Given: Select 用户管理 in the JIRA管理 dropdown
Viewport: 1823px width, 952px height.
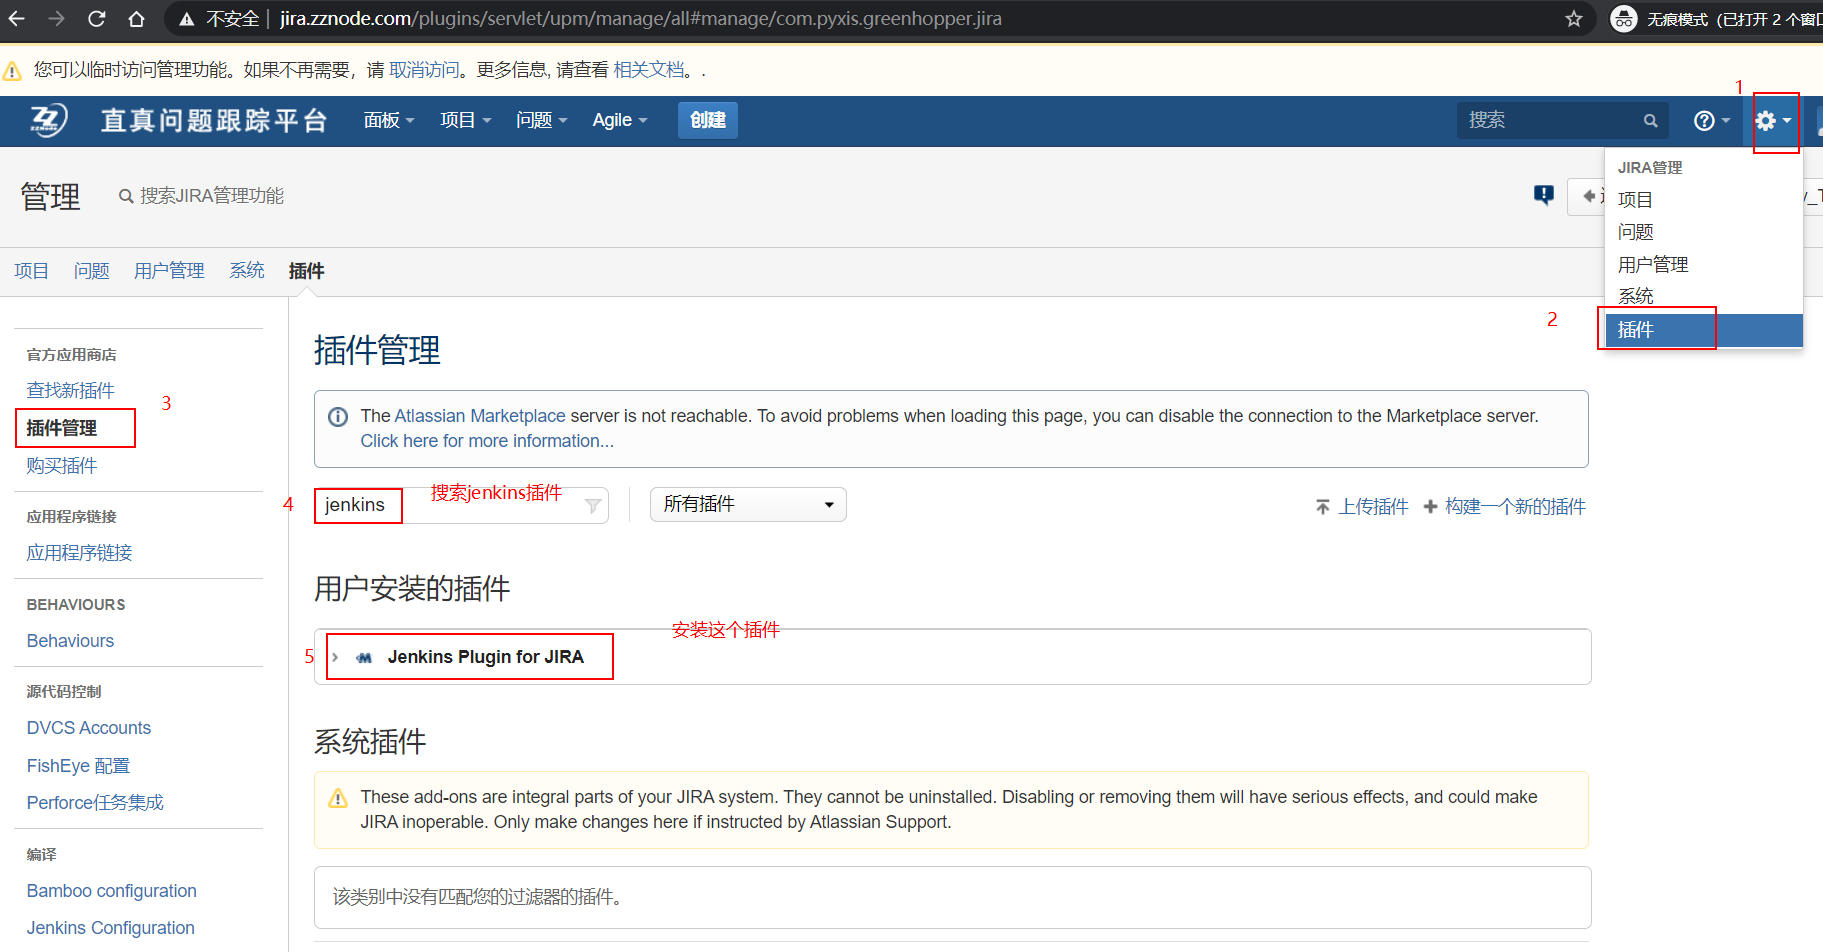Looking at the screenshot, I should (1703, 265).
